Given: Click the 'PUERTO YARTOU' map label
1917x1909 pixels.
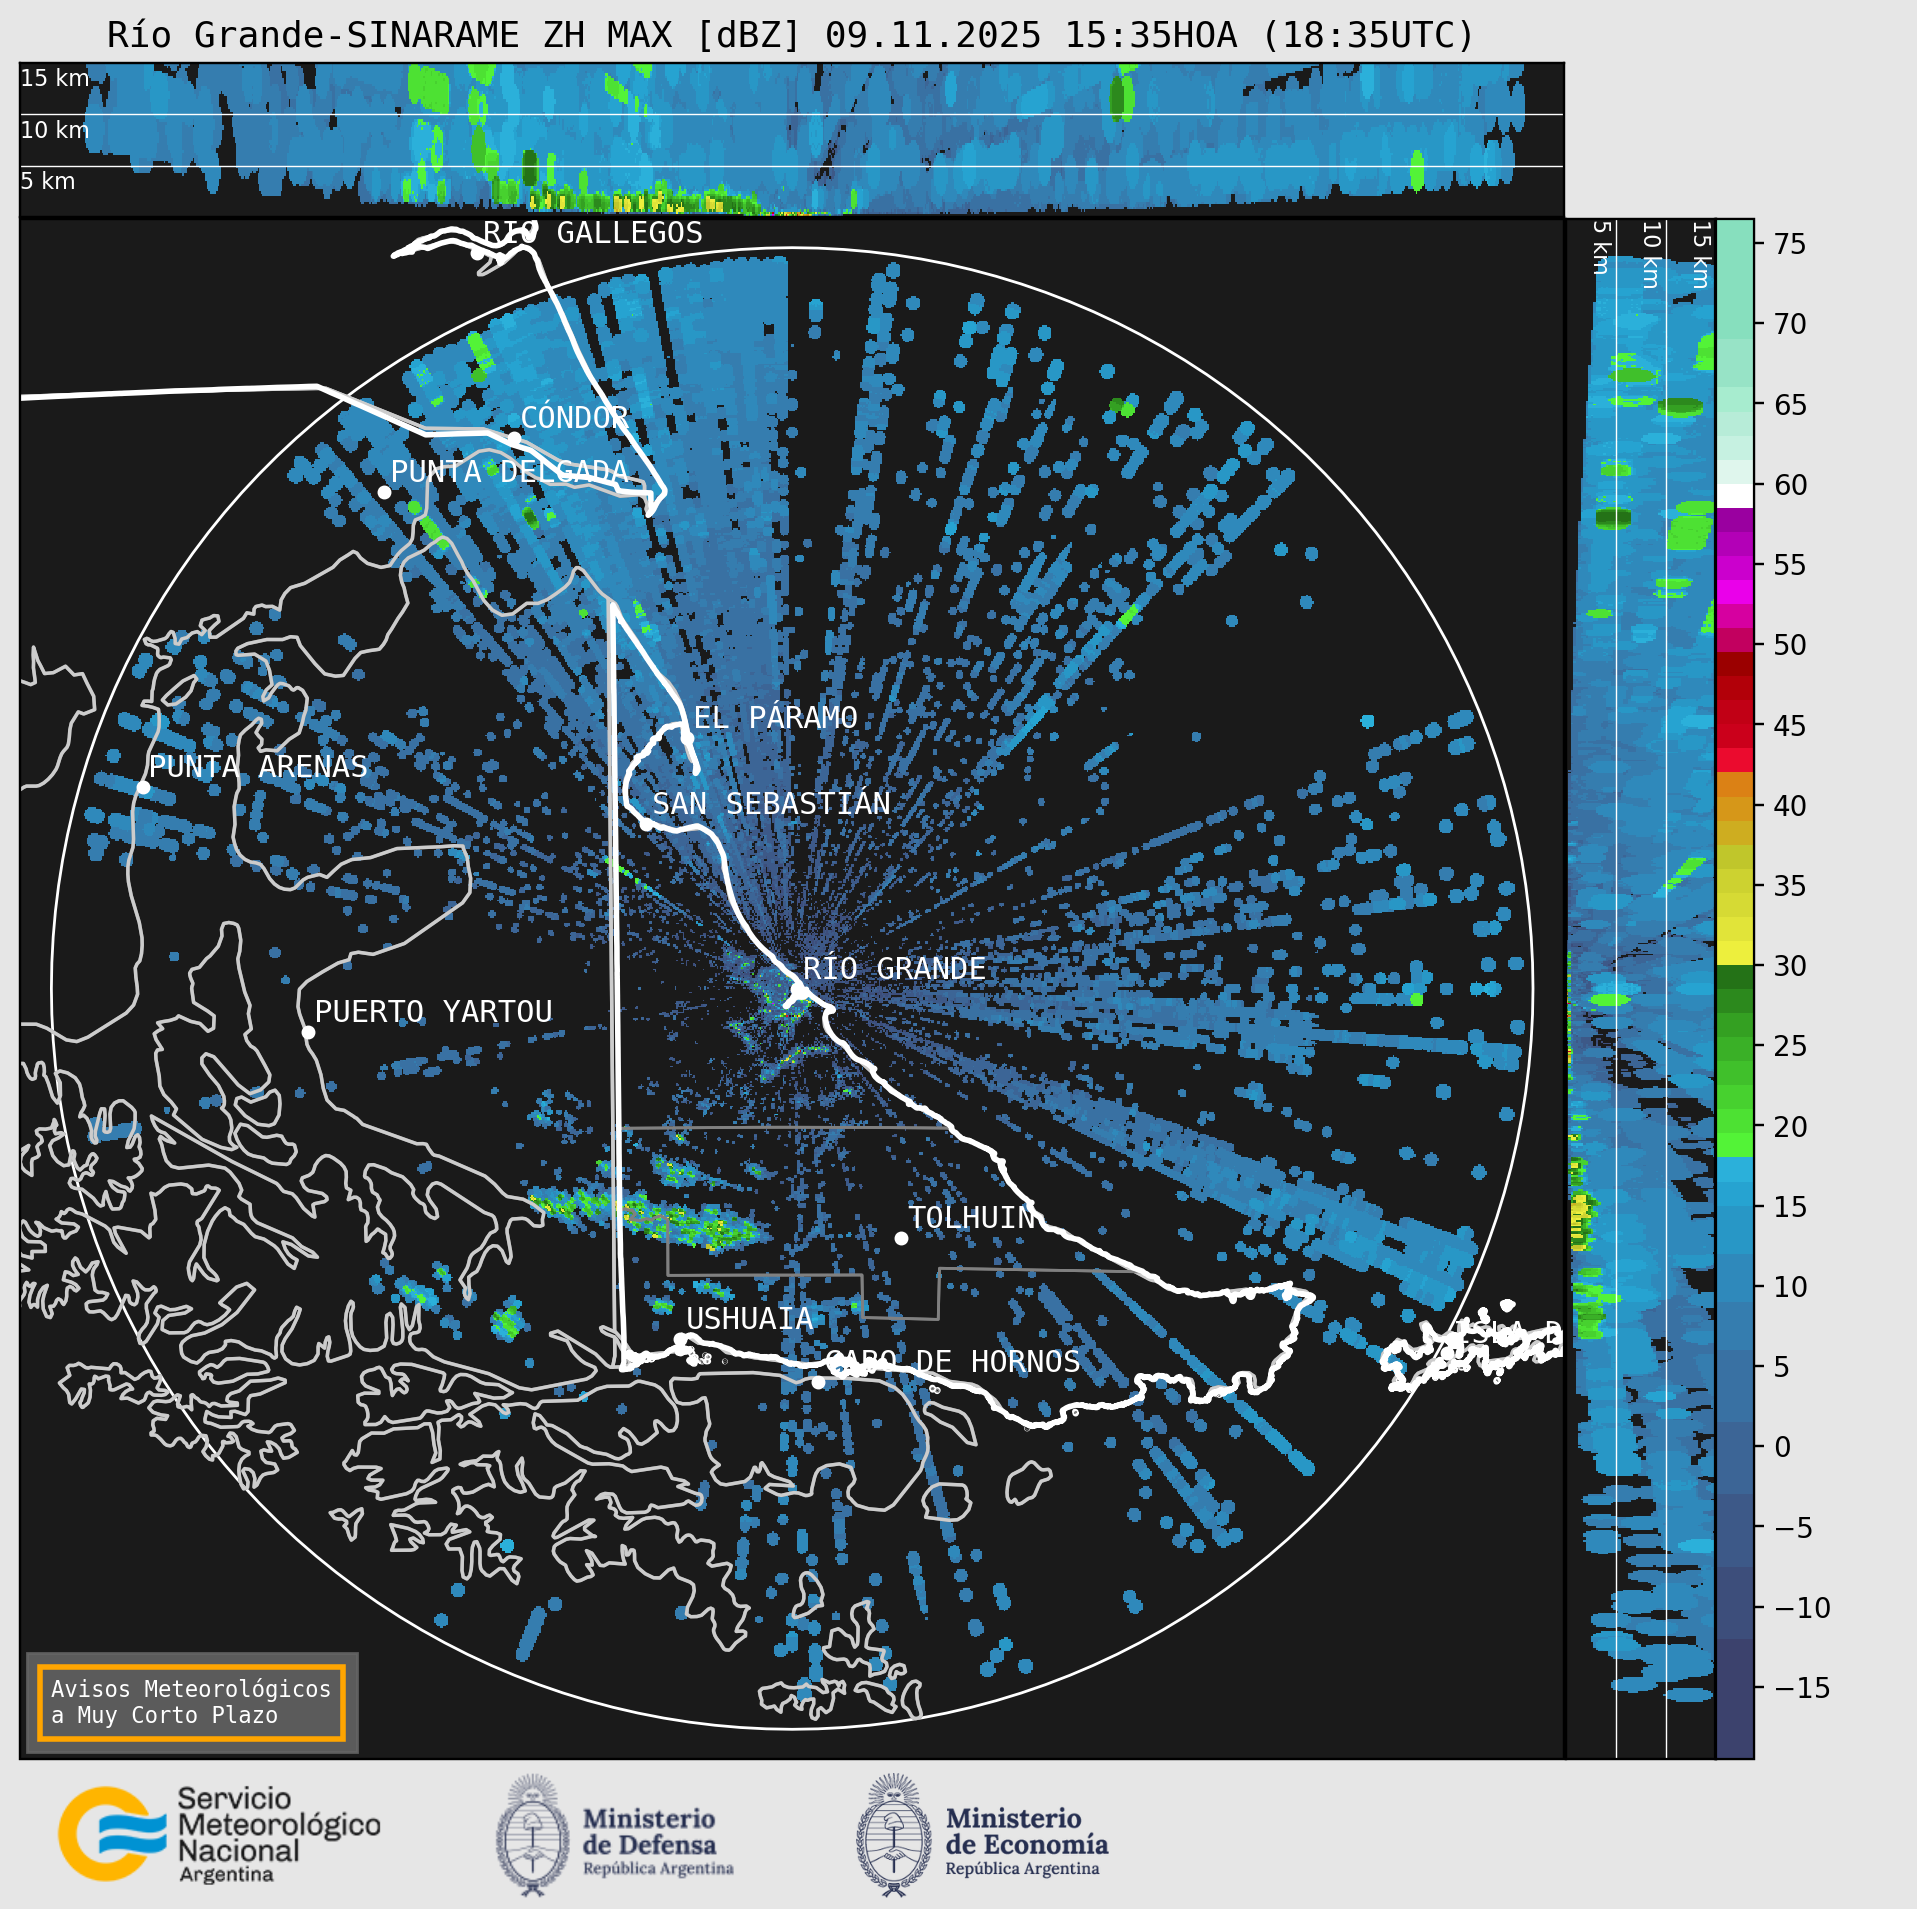Looking at the screenshot, I should click(433, 1011).
